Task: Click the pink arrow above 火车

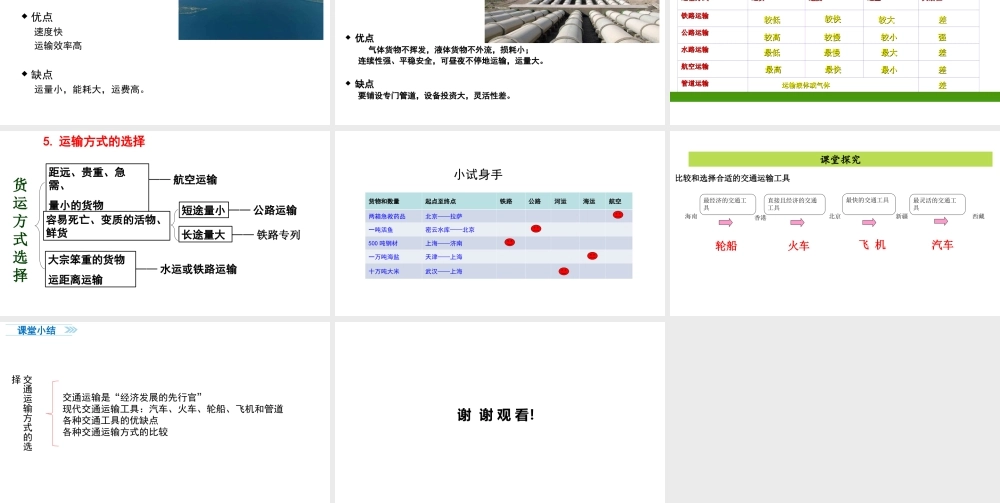Action: [797, 222]
